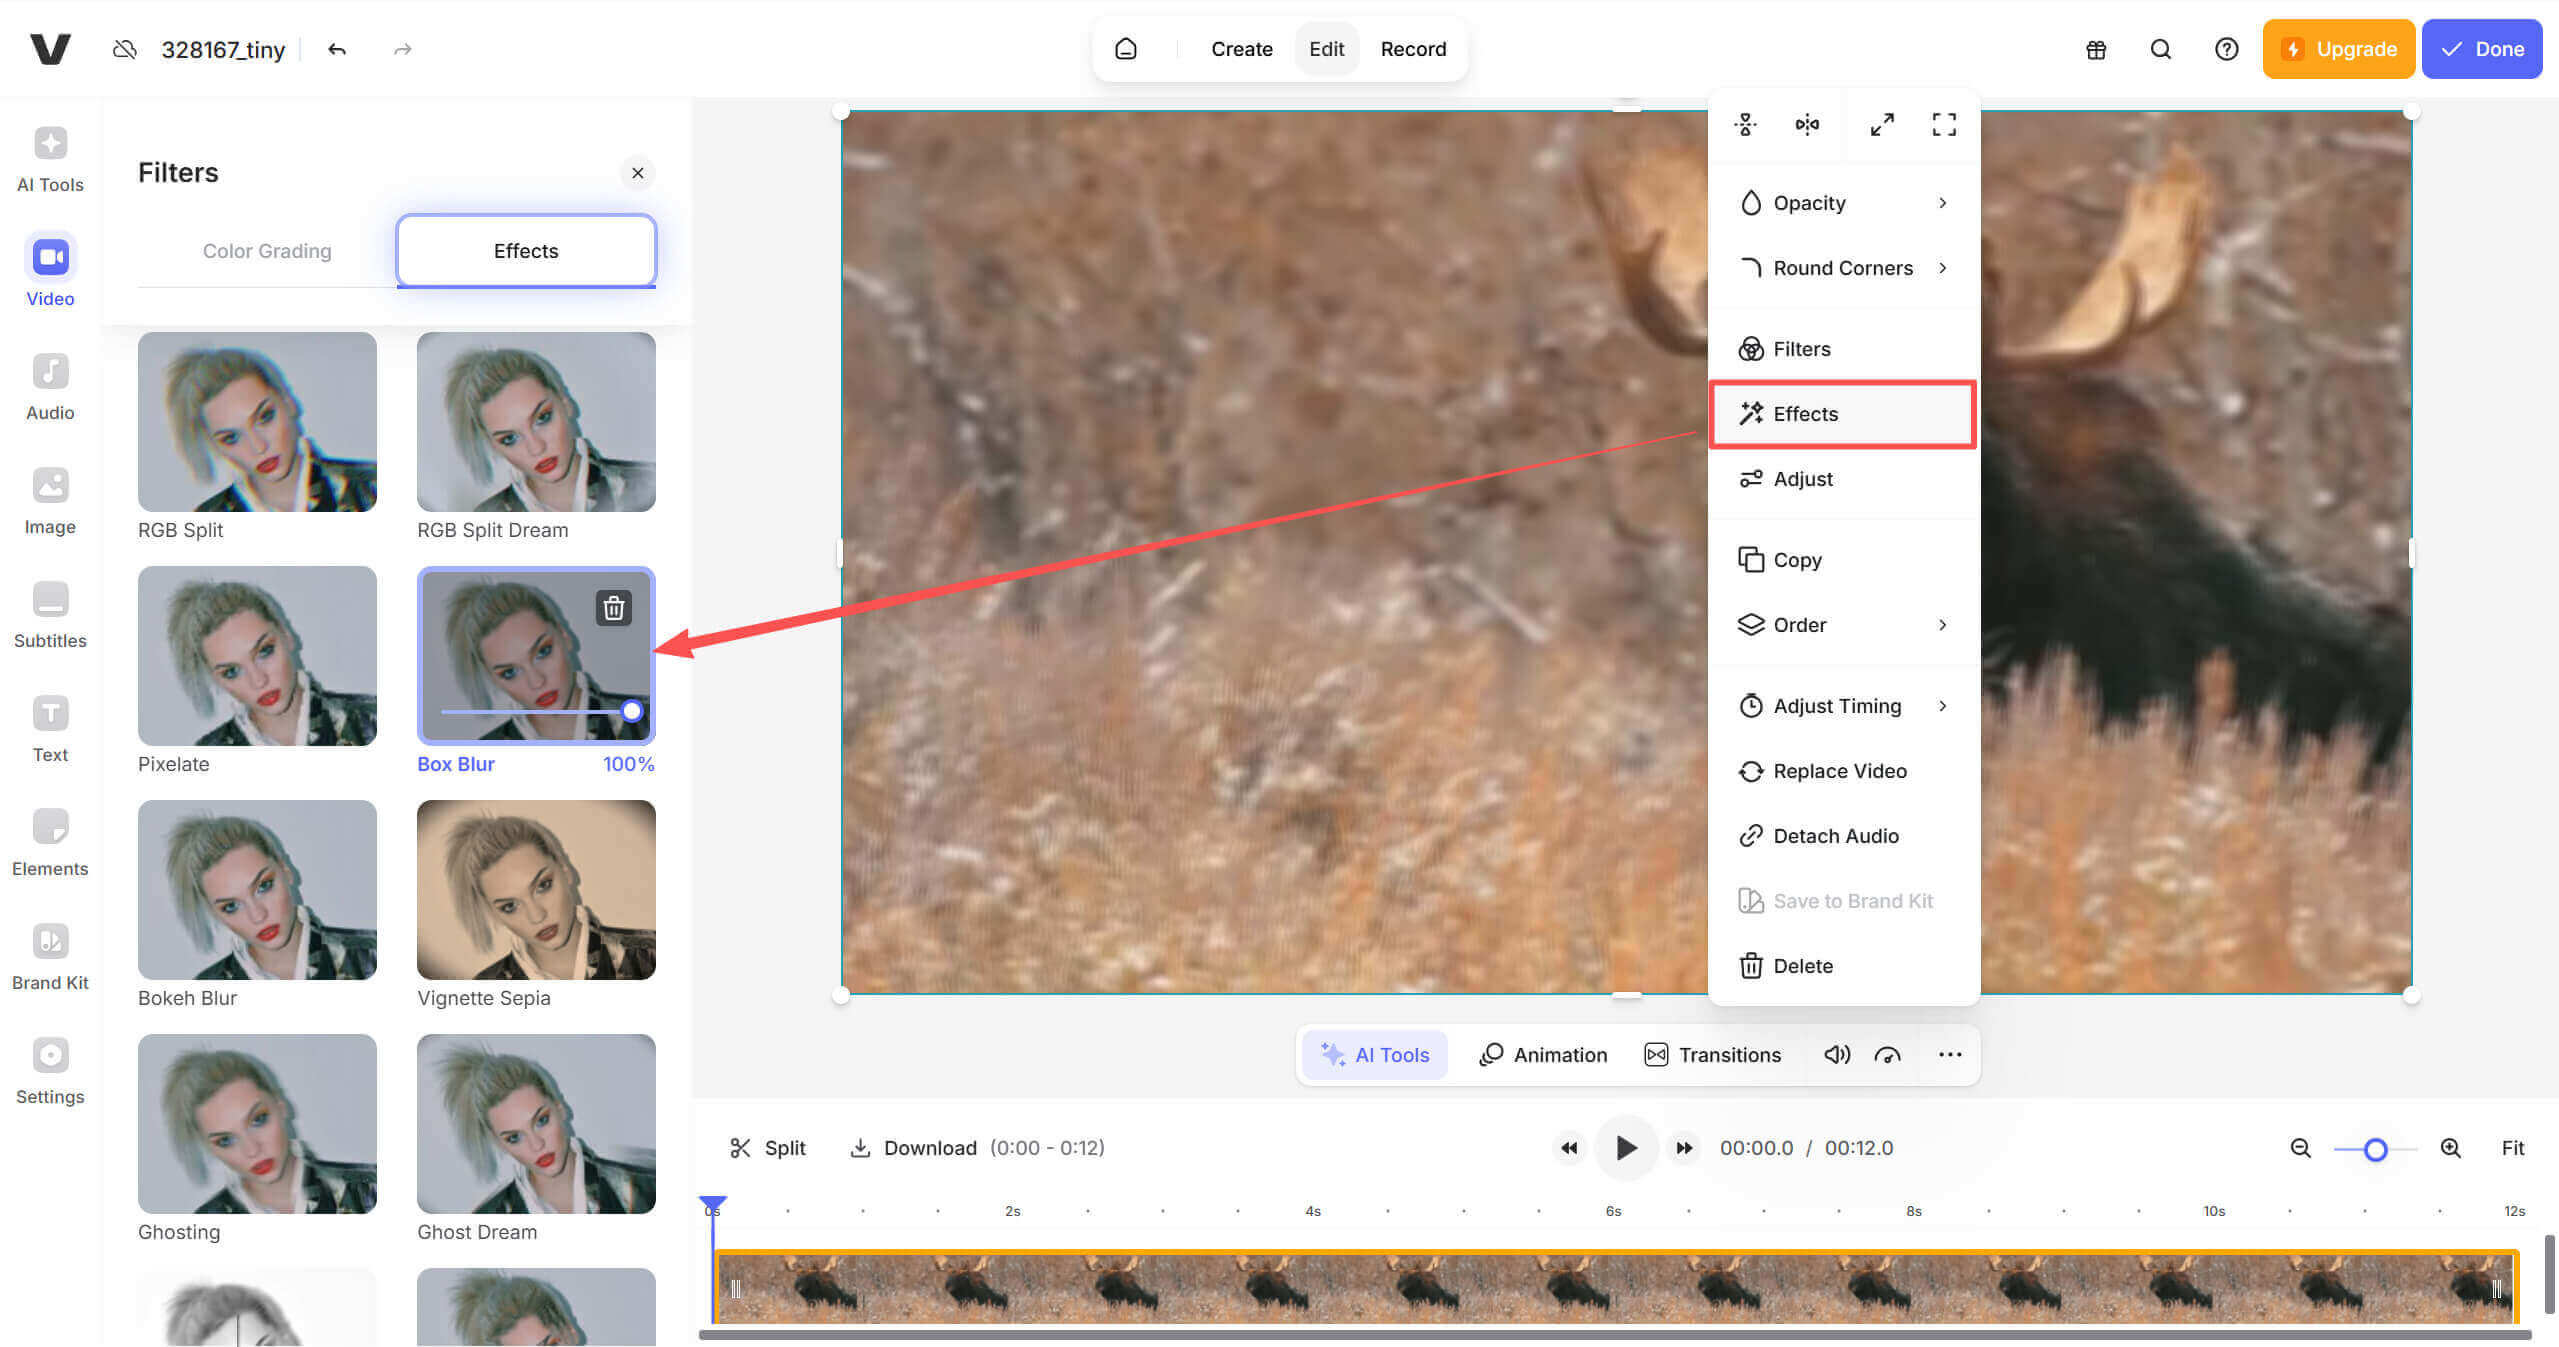The height and width of the screenshot is (1347, 2559).
Task: Click the Upgrade button
Action: point(2339,48)
